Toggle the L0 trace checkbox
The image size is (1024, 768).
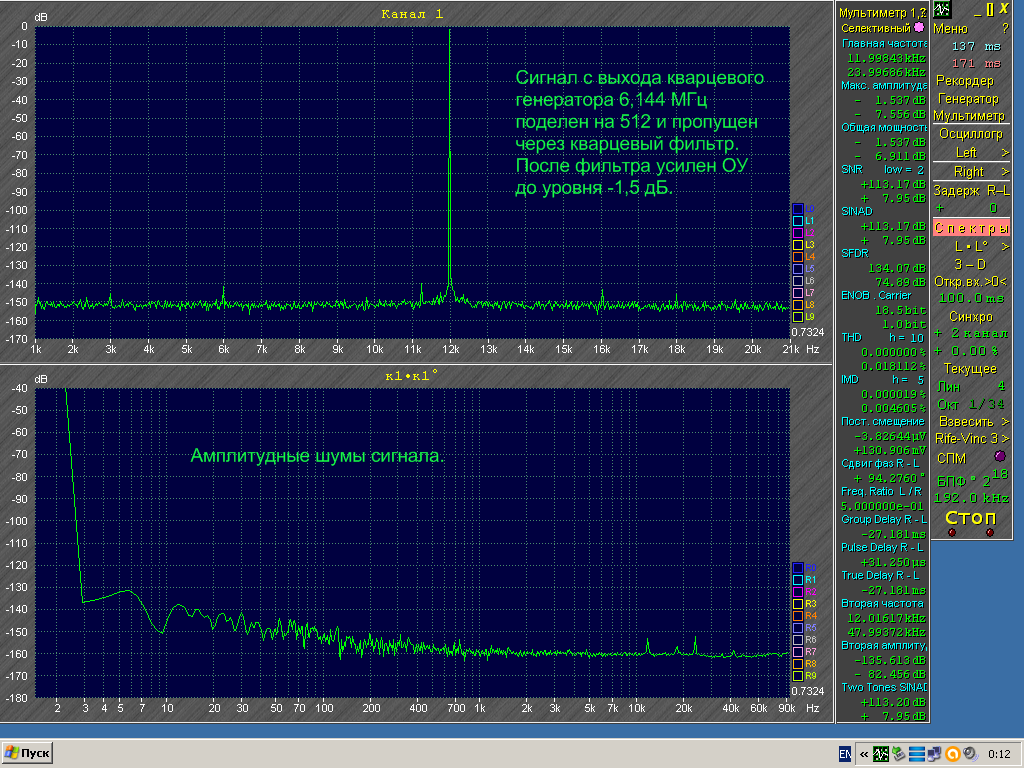coord(797,209)
